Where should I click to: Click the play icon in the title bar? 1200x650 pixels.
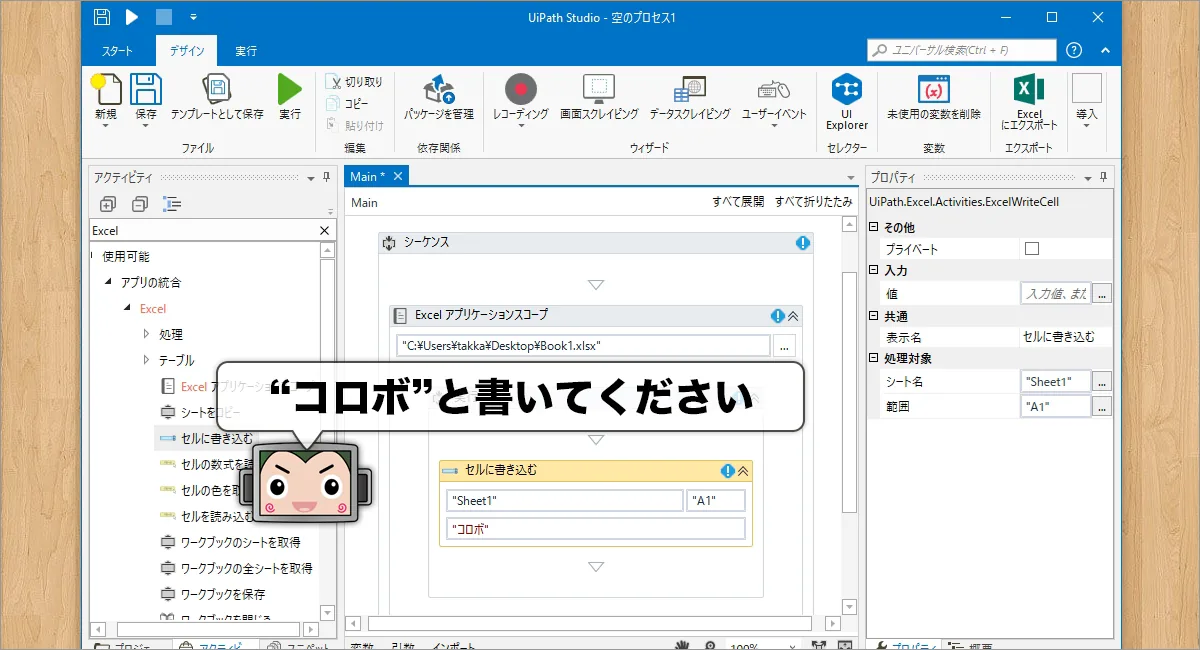[x=132, y=17]
